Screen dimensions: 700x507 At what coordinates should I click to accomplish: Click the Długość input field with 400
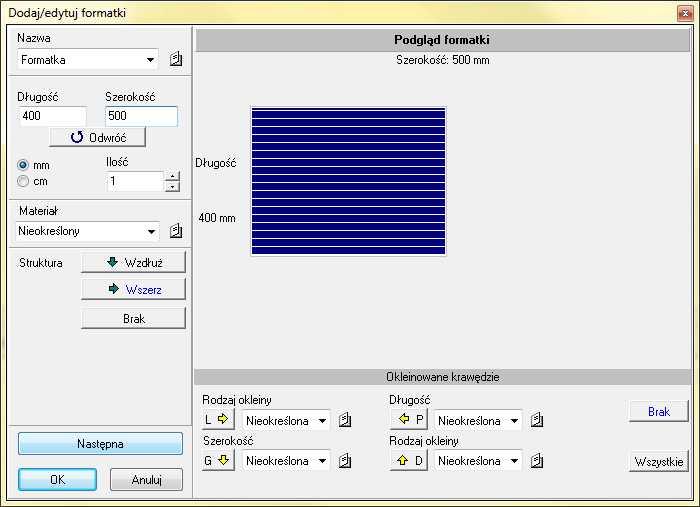52,116
